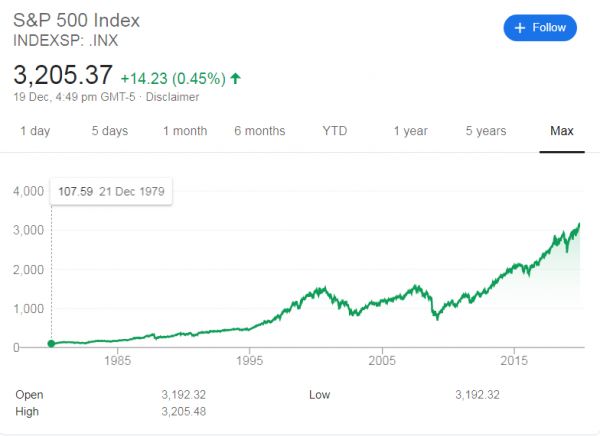Show the 1 month chart range
The width and height of the screenshot is (600, 436).
pyautogui.click(x=185, y=131)
